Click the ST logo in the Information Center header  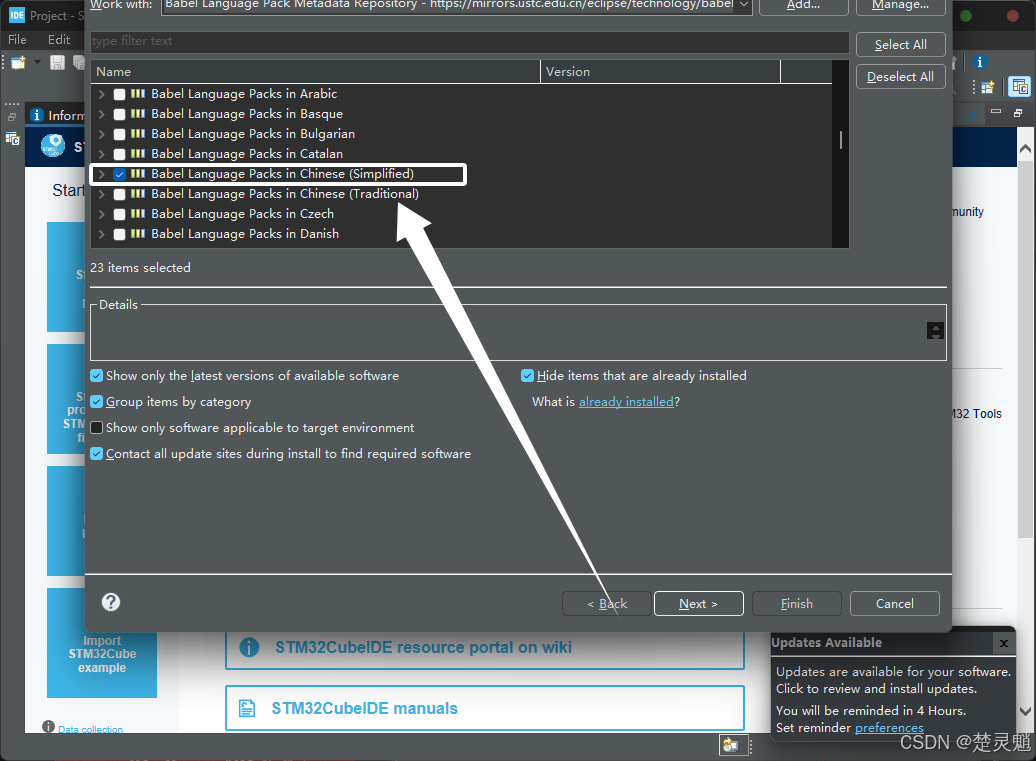(x=53, y=146)
